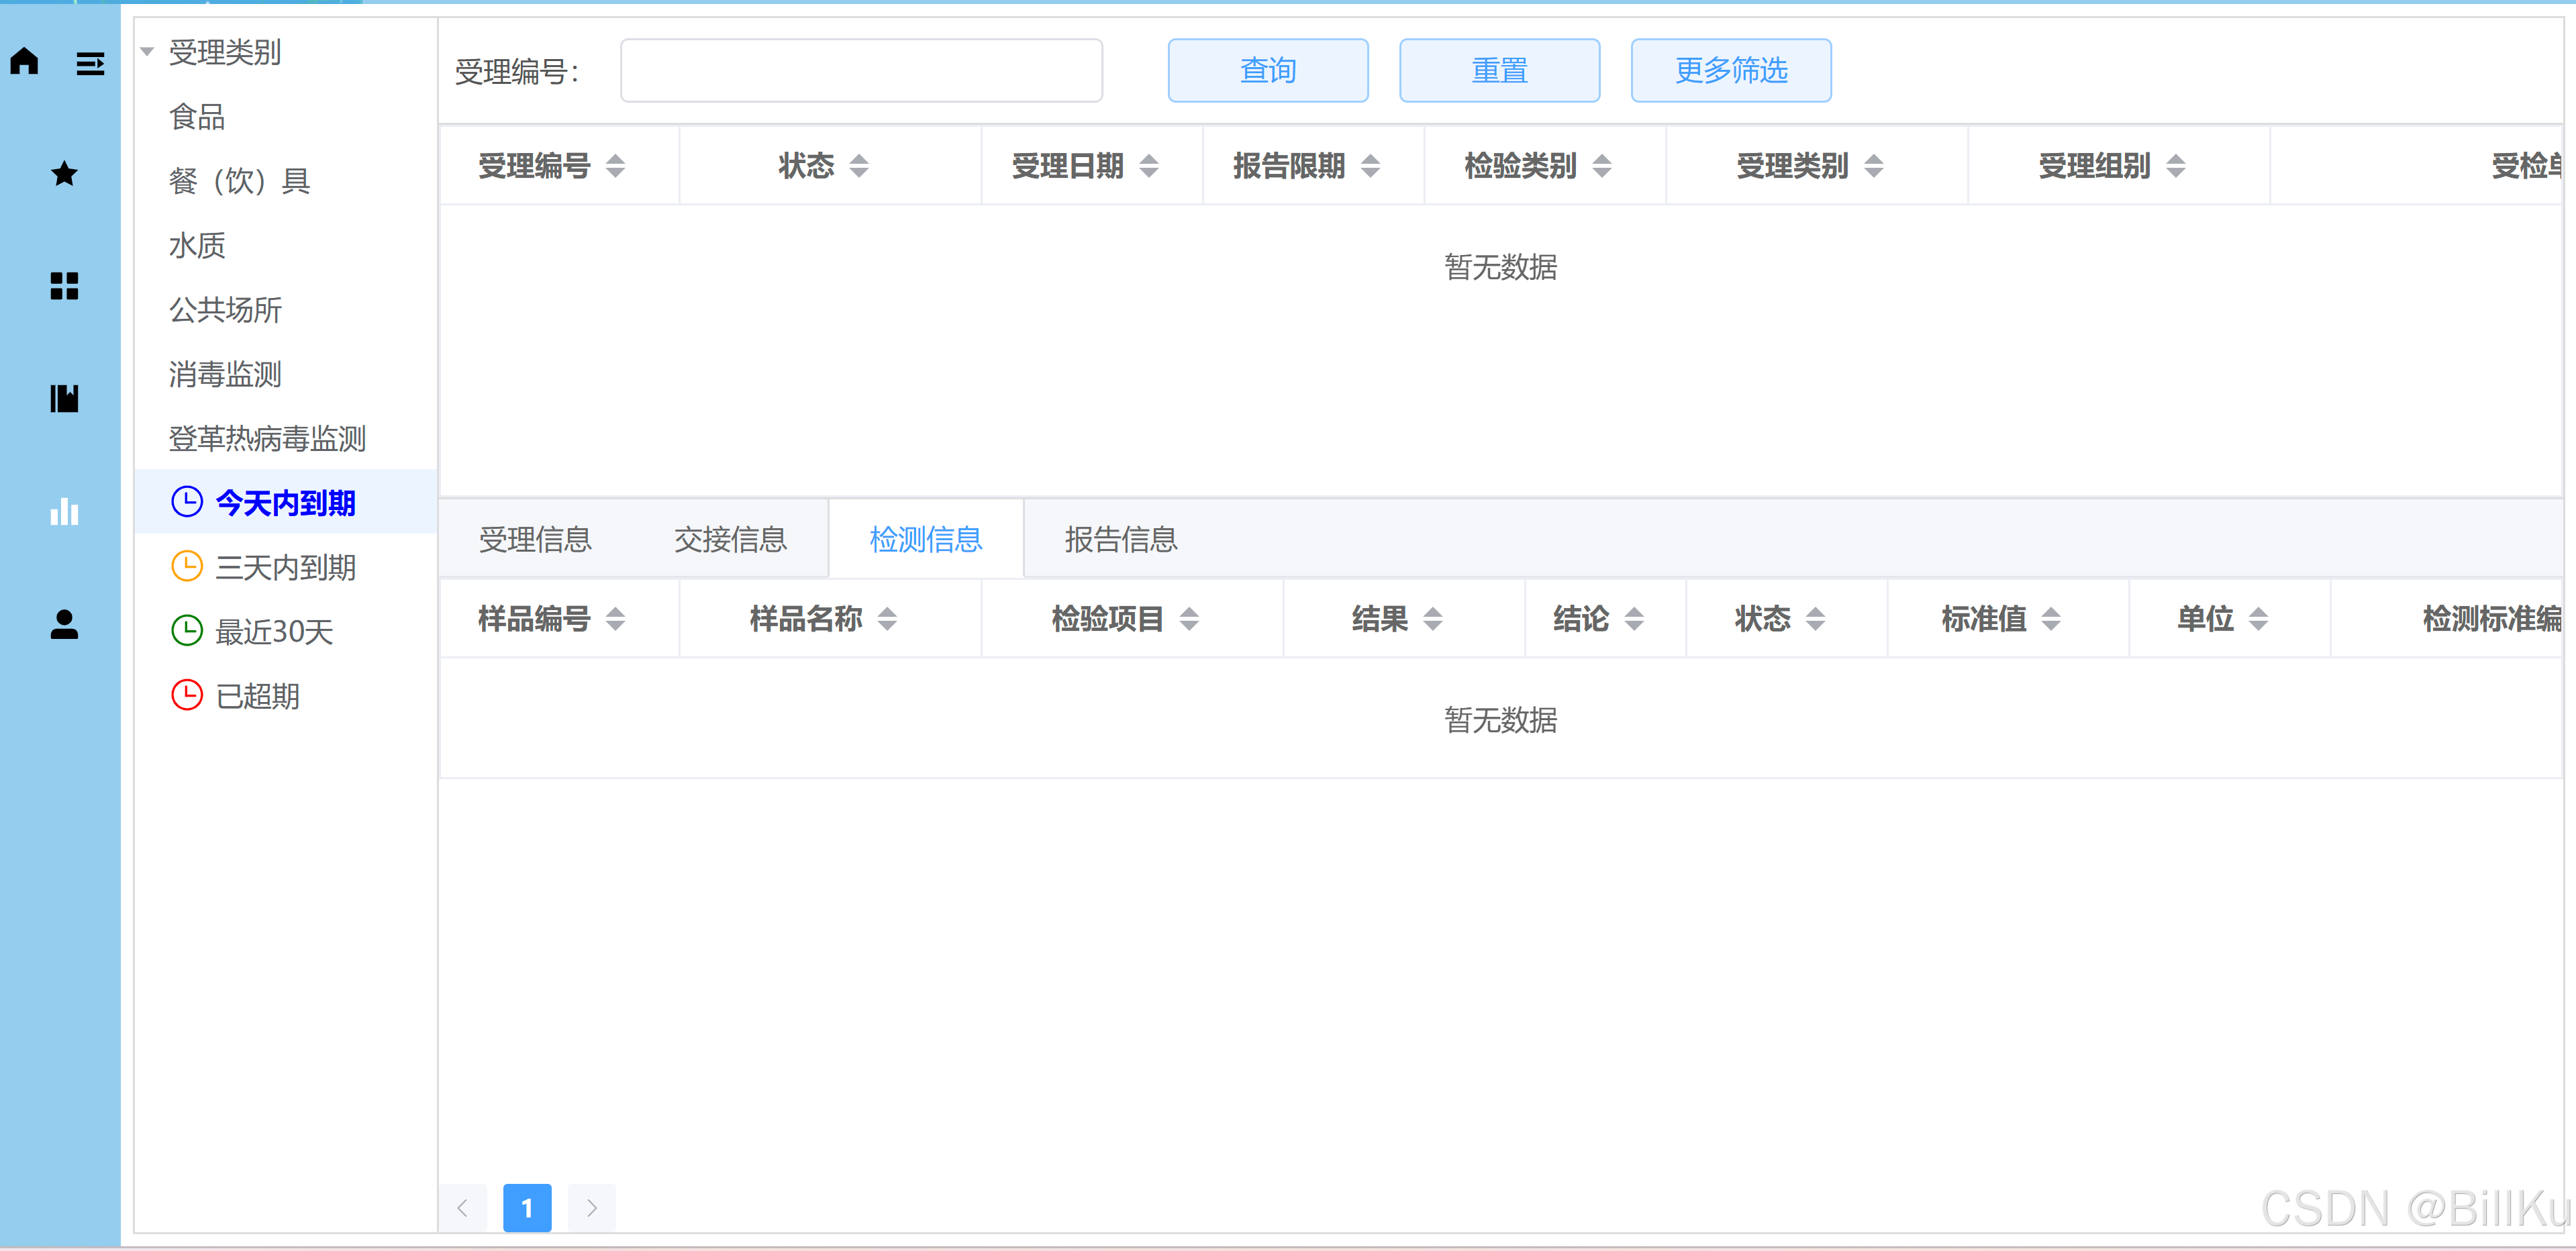Go to next page arrow
2576x1251 pixels.
point(591,1208)
